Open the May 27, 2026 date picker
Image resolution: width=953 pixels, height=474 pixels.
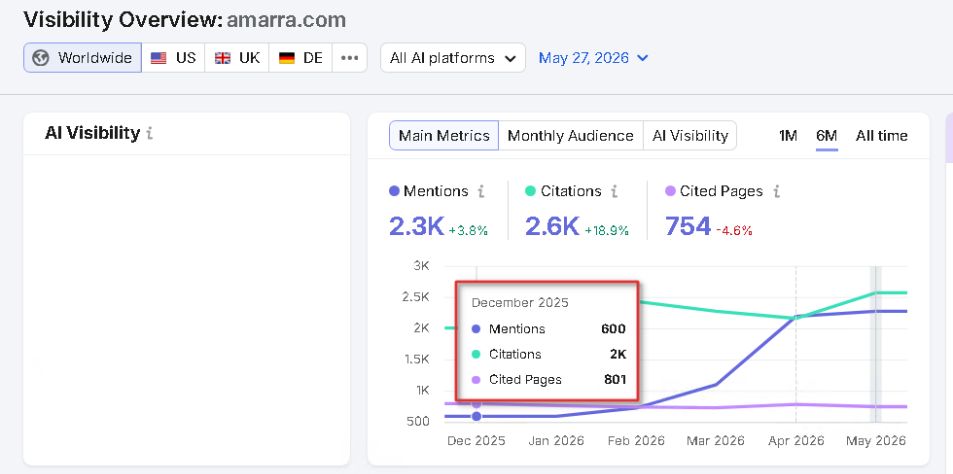593,58
